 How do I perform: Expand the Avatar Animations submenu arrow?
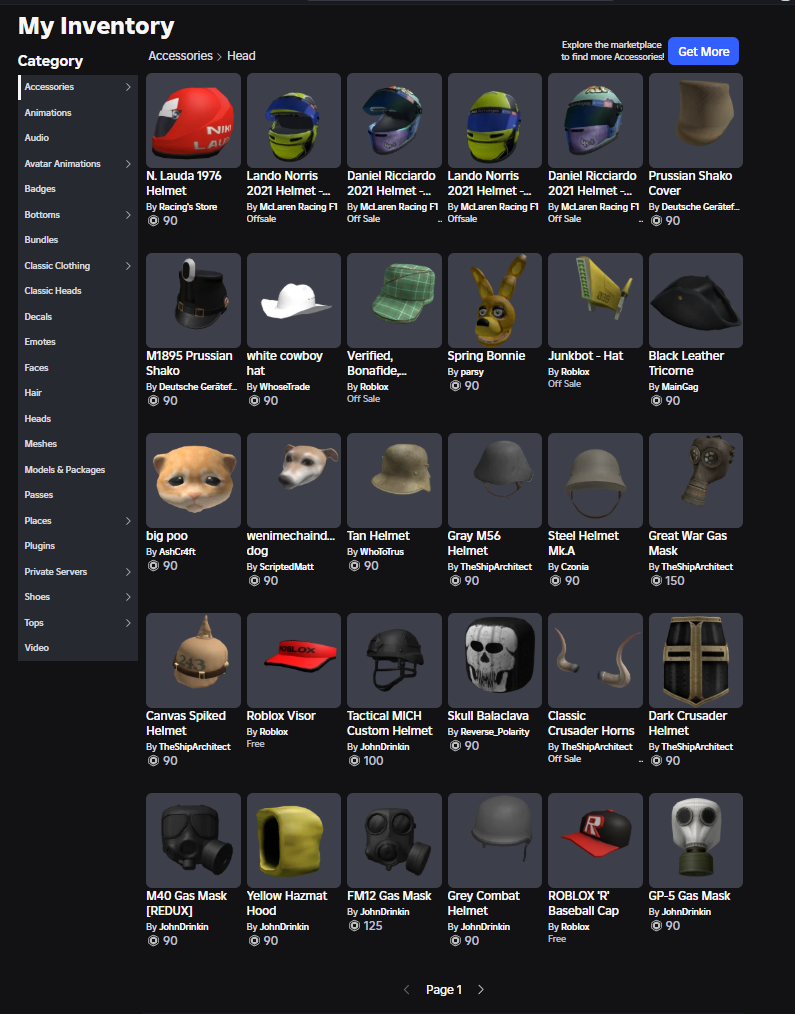click(x=128, y=164)
